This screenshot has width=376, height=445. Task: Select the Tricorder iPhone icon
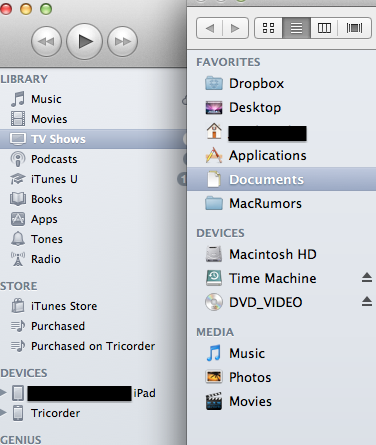tap(18, 413)
